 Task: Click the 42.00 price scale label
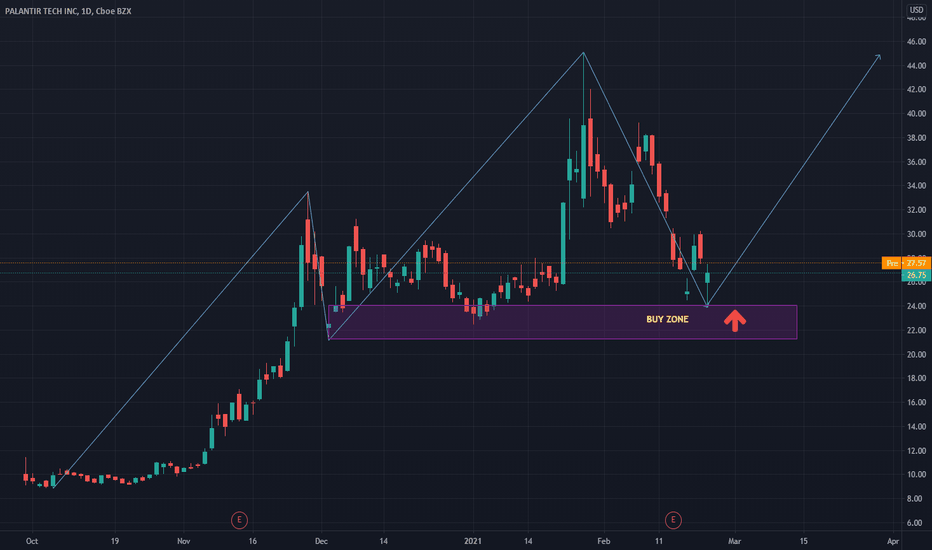[x=916, y=90]
